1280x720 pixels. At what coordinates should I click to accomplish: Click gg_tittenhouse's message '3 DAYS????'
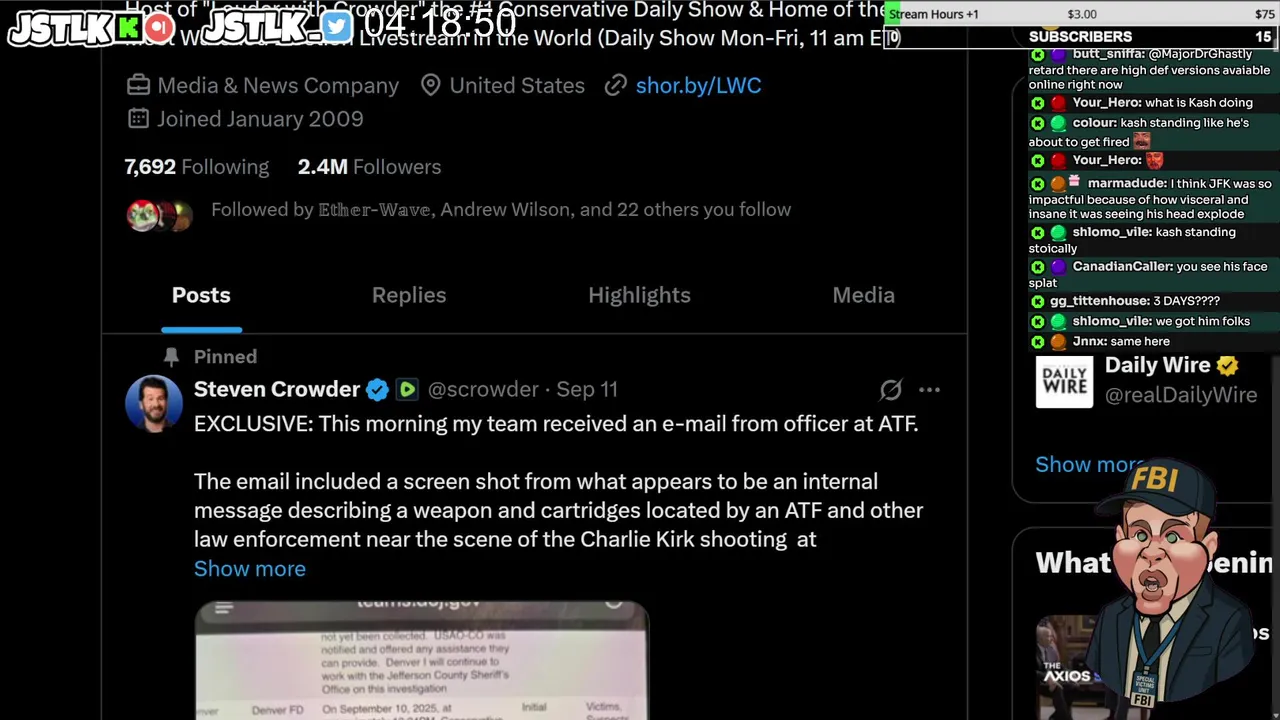tap(1187, 301)
